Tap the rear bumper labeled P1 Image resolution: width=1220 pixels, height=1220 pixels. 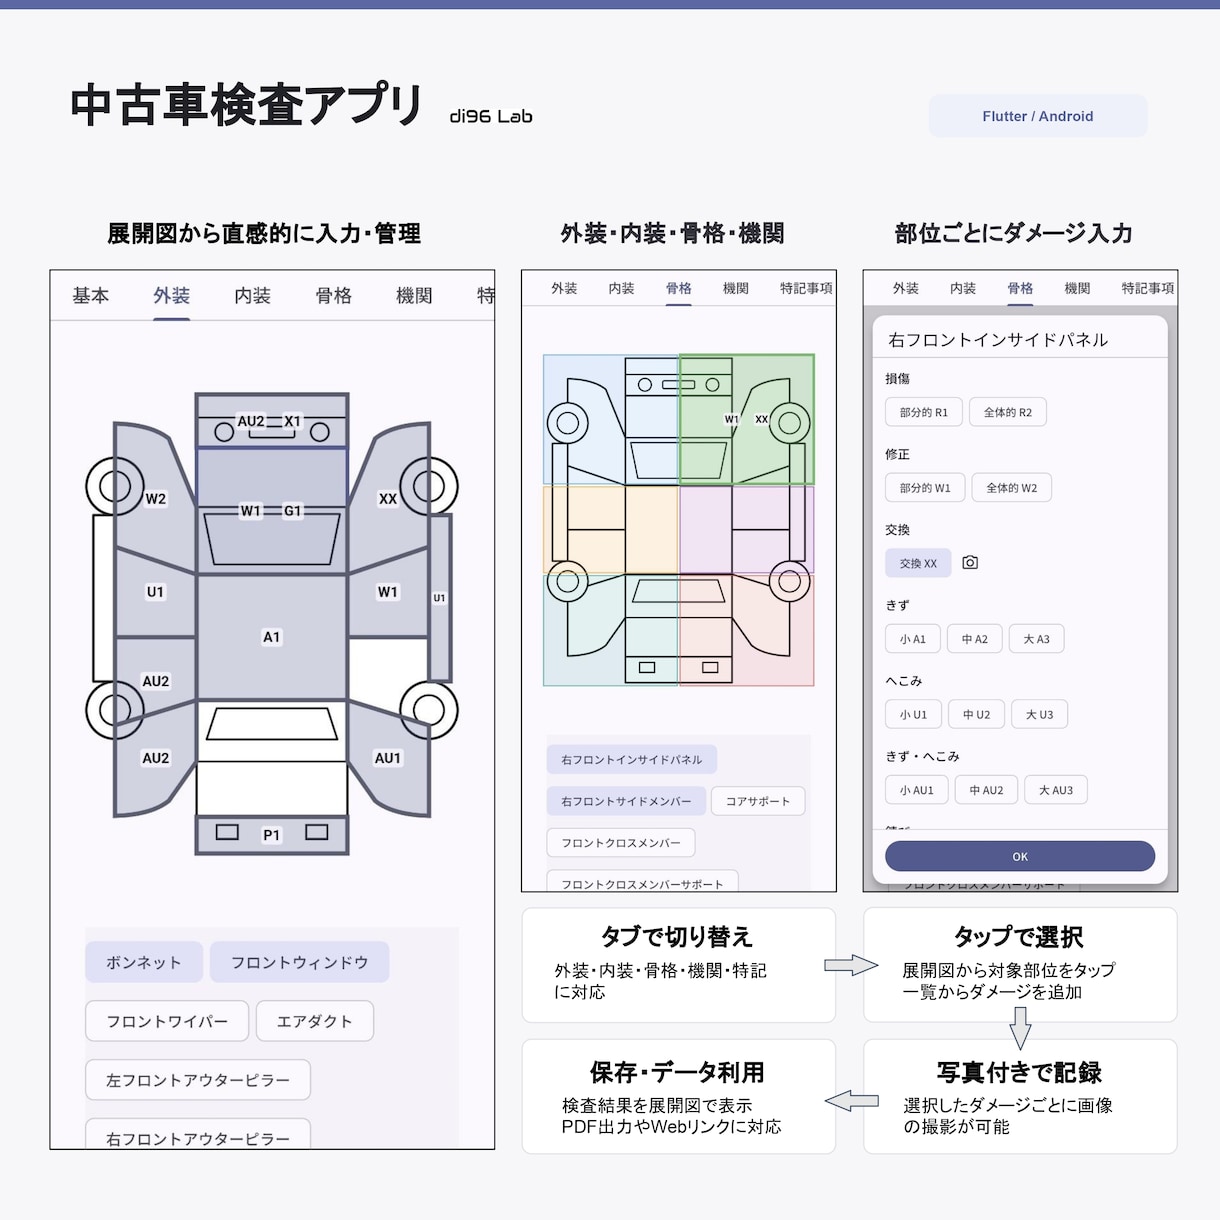[272, 835]
